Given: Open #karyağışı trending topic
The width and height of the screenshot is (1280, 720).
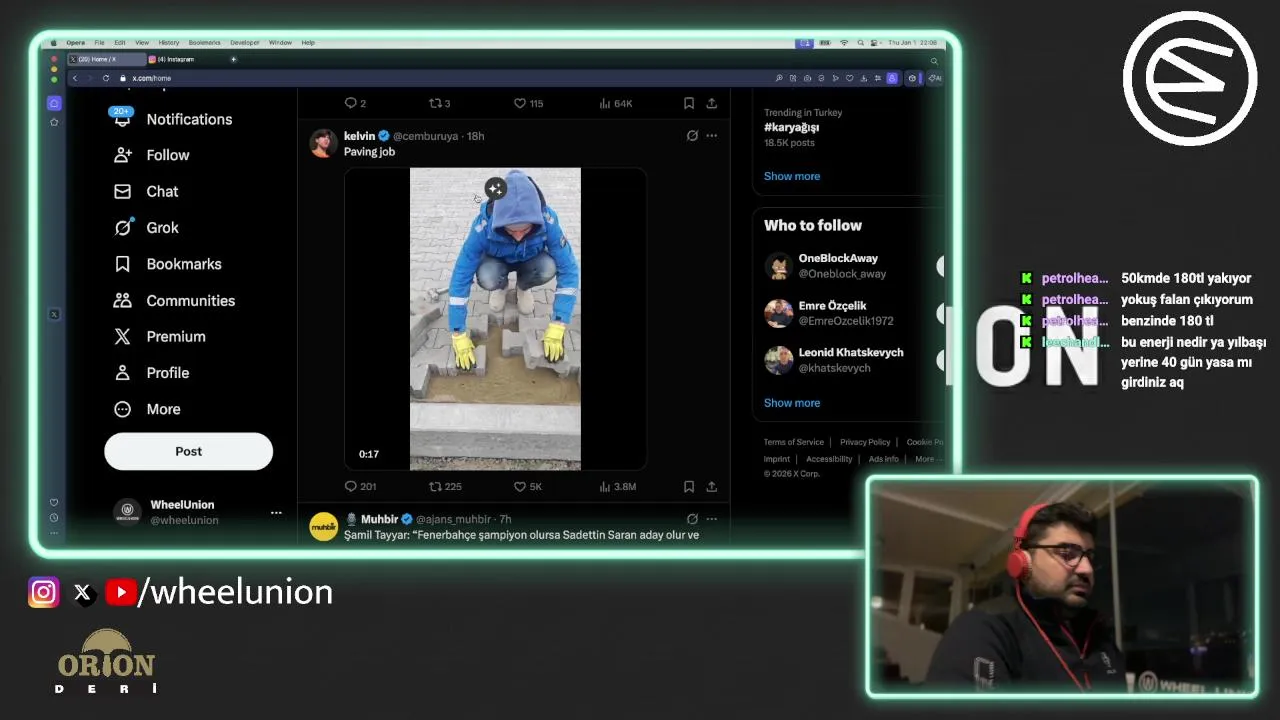Looking at the screenshot, I should 791,127.
